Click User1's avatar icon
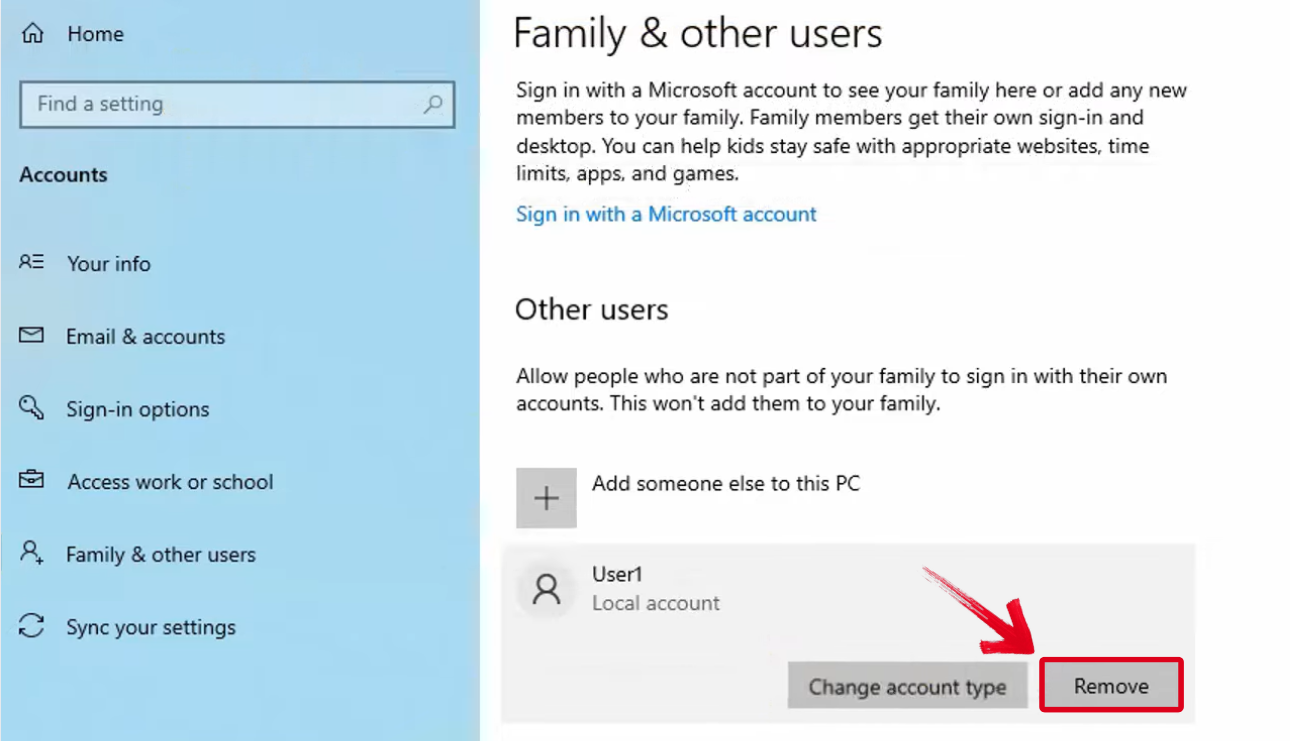Viewport: 1290px width, 741px height. click(x=545, y=590)
